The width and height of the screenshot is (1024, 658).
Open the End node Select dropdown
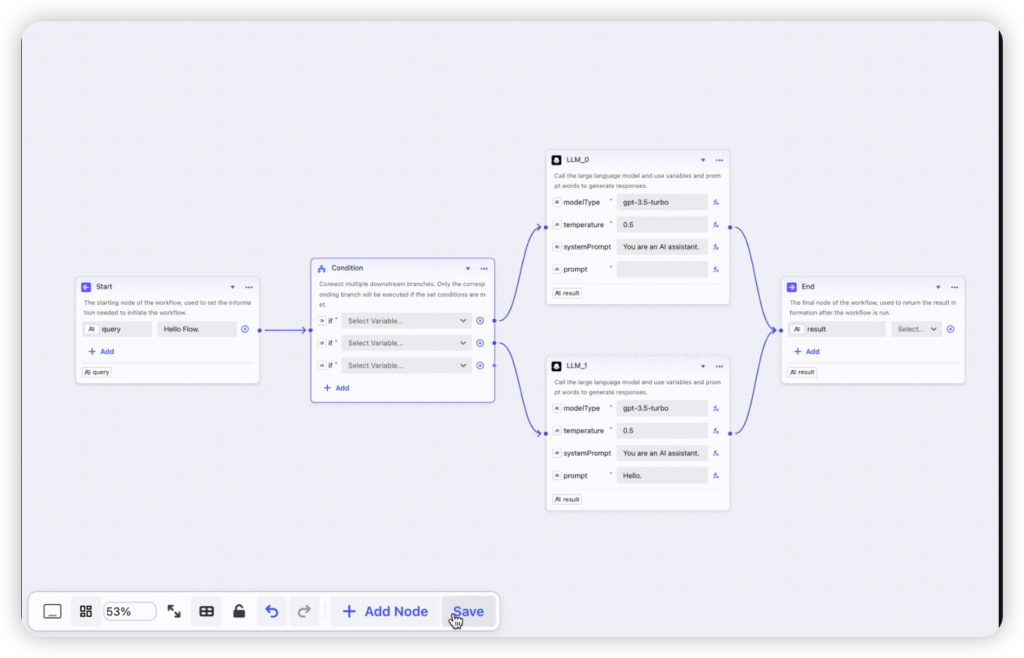point(916,329)
